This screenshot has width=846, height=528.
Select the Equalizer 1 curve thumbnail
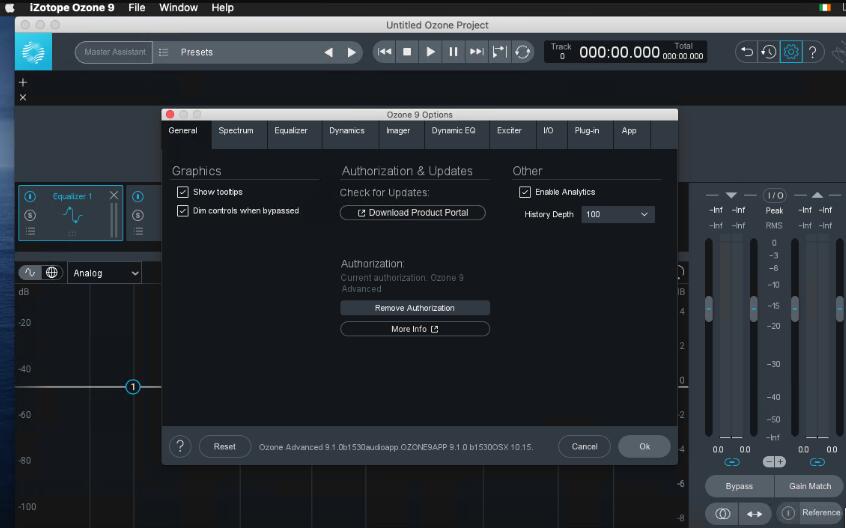[72, 215]
